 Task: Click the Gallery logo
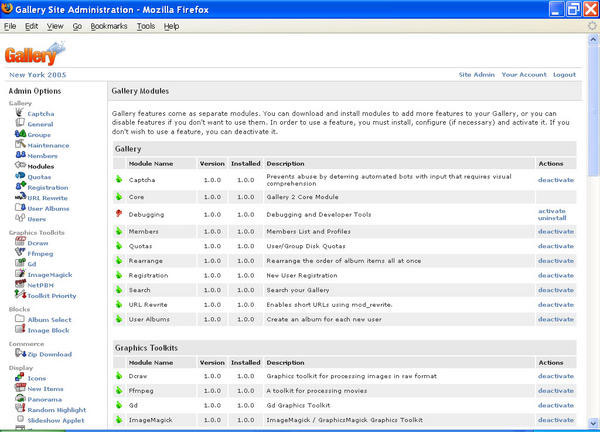(35, 54)
